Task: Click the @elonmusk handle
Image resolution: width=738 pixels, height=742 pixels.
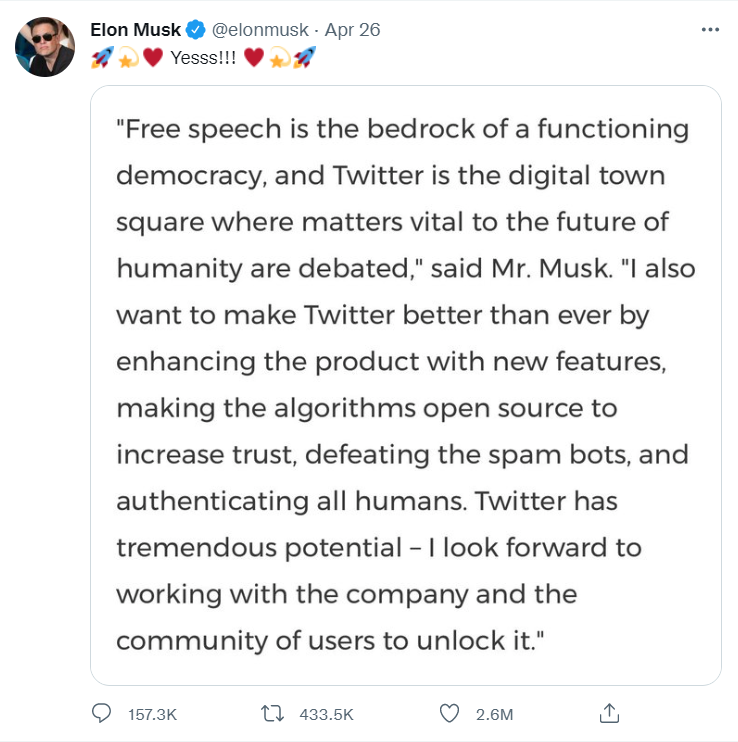Action: pos(260,30)
